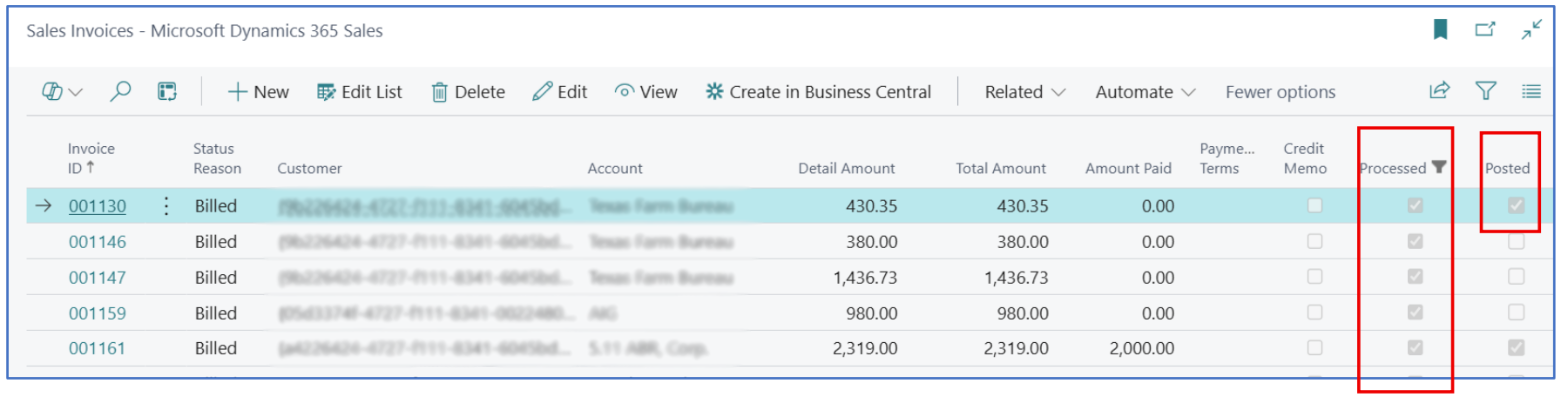
Task: Toggle the filter pane funnel icon
Action: 1486,92
